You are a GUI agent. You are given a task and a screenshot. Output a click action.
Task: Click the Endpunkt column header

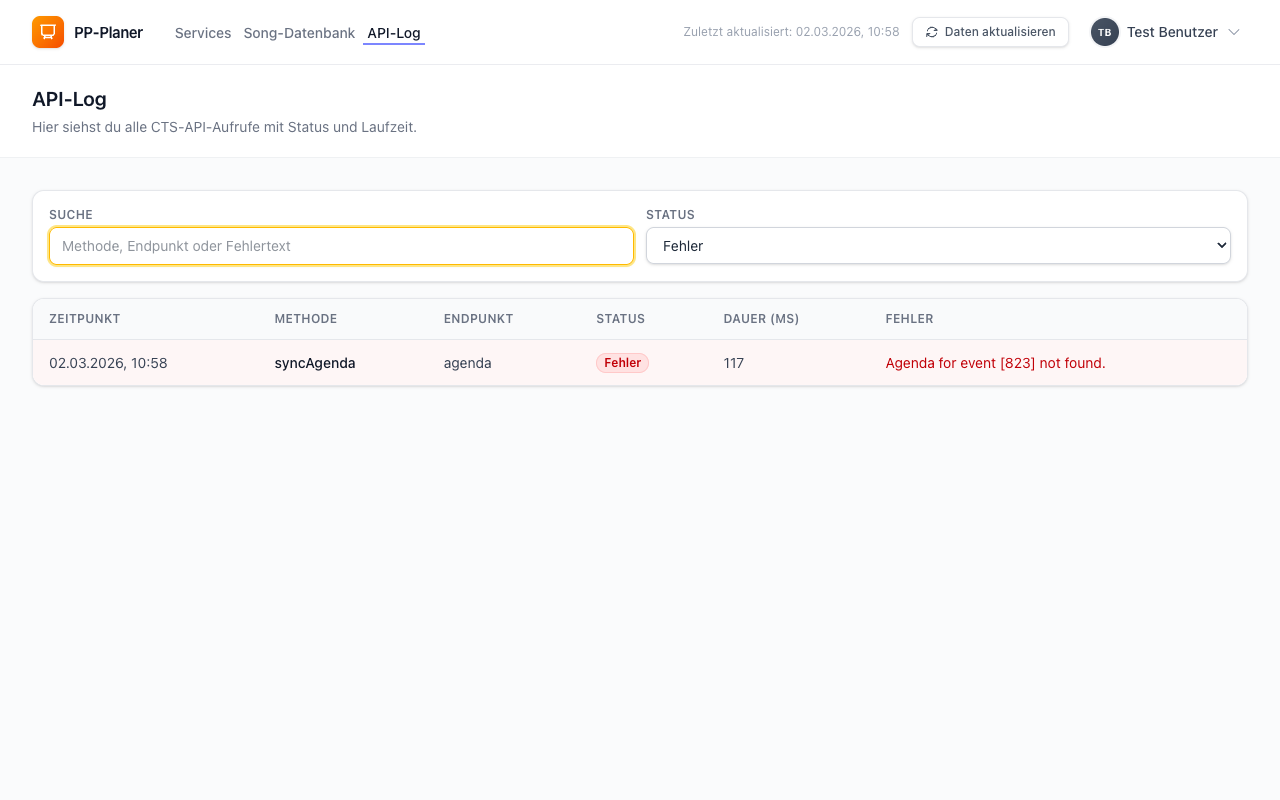coord(478,319)
